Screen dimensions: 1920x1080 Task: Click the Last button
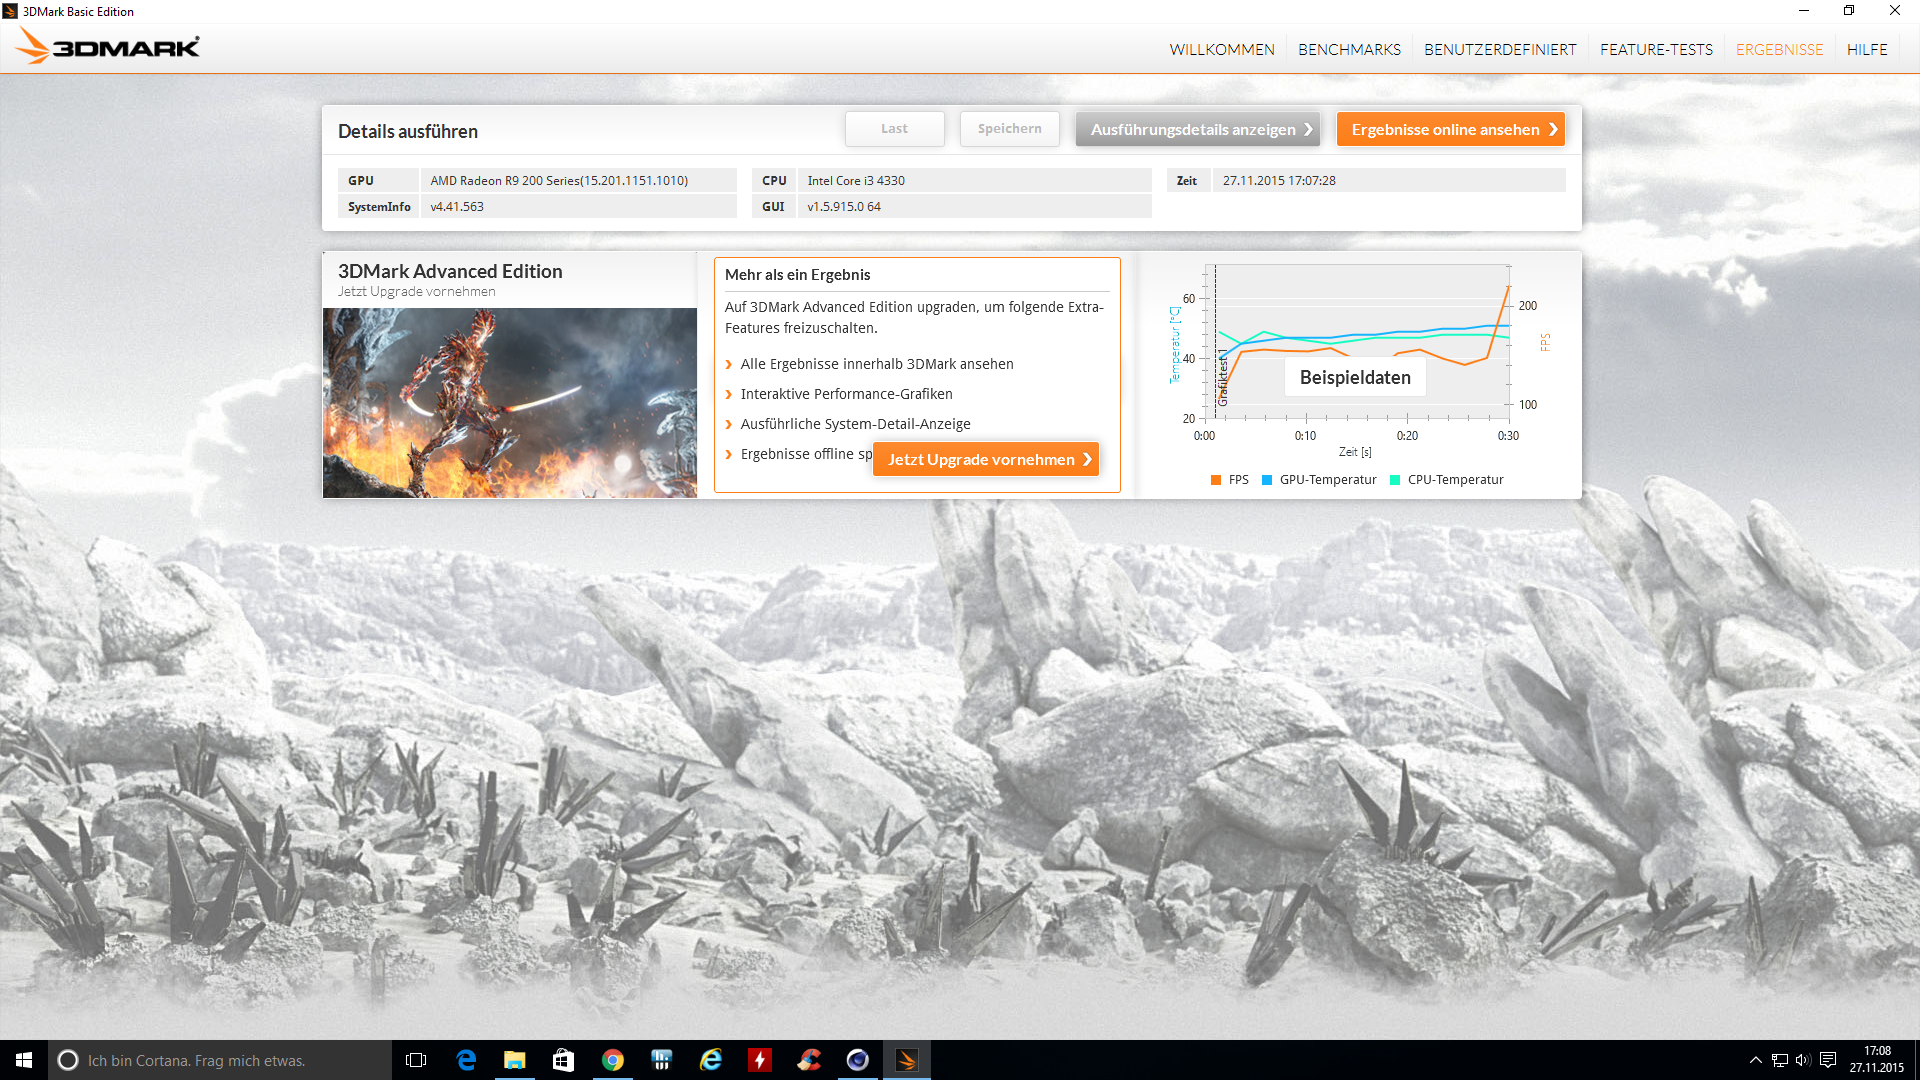click(x=895, y=129)
